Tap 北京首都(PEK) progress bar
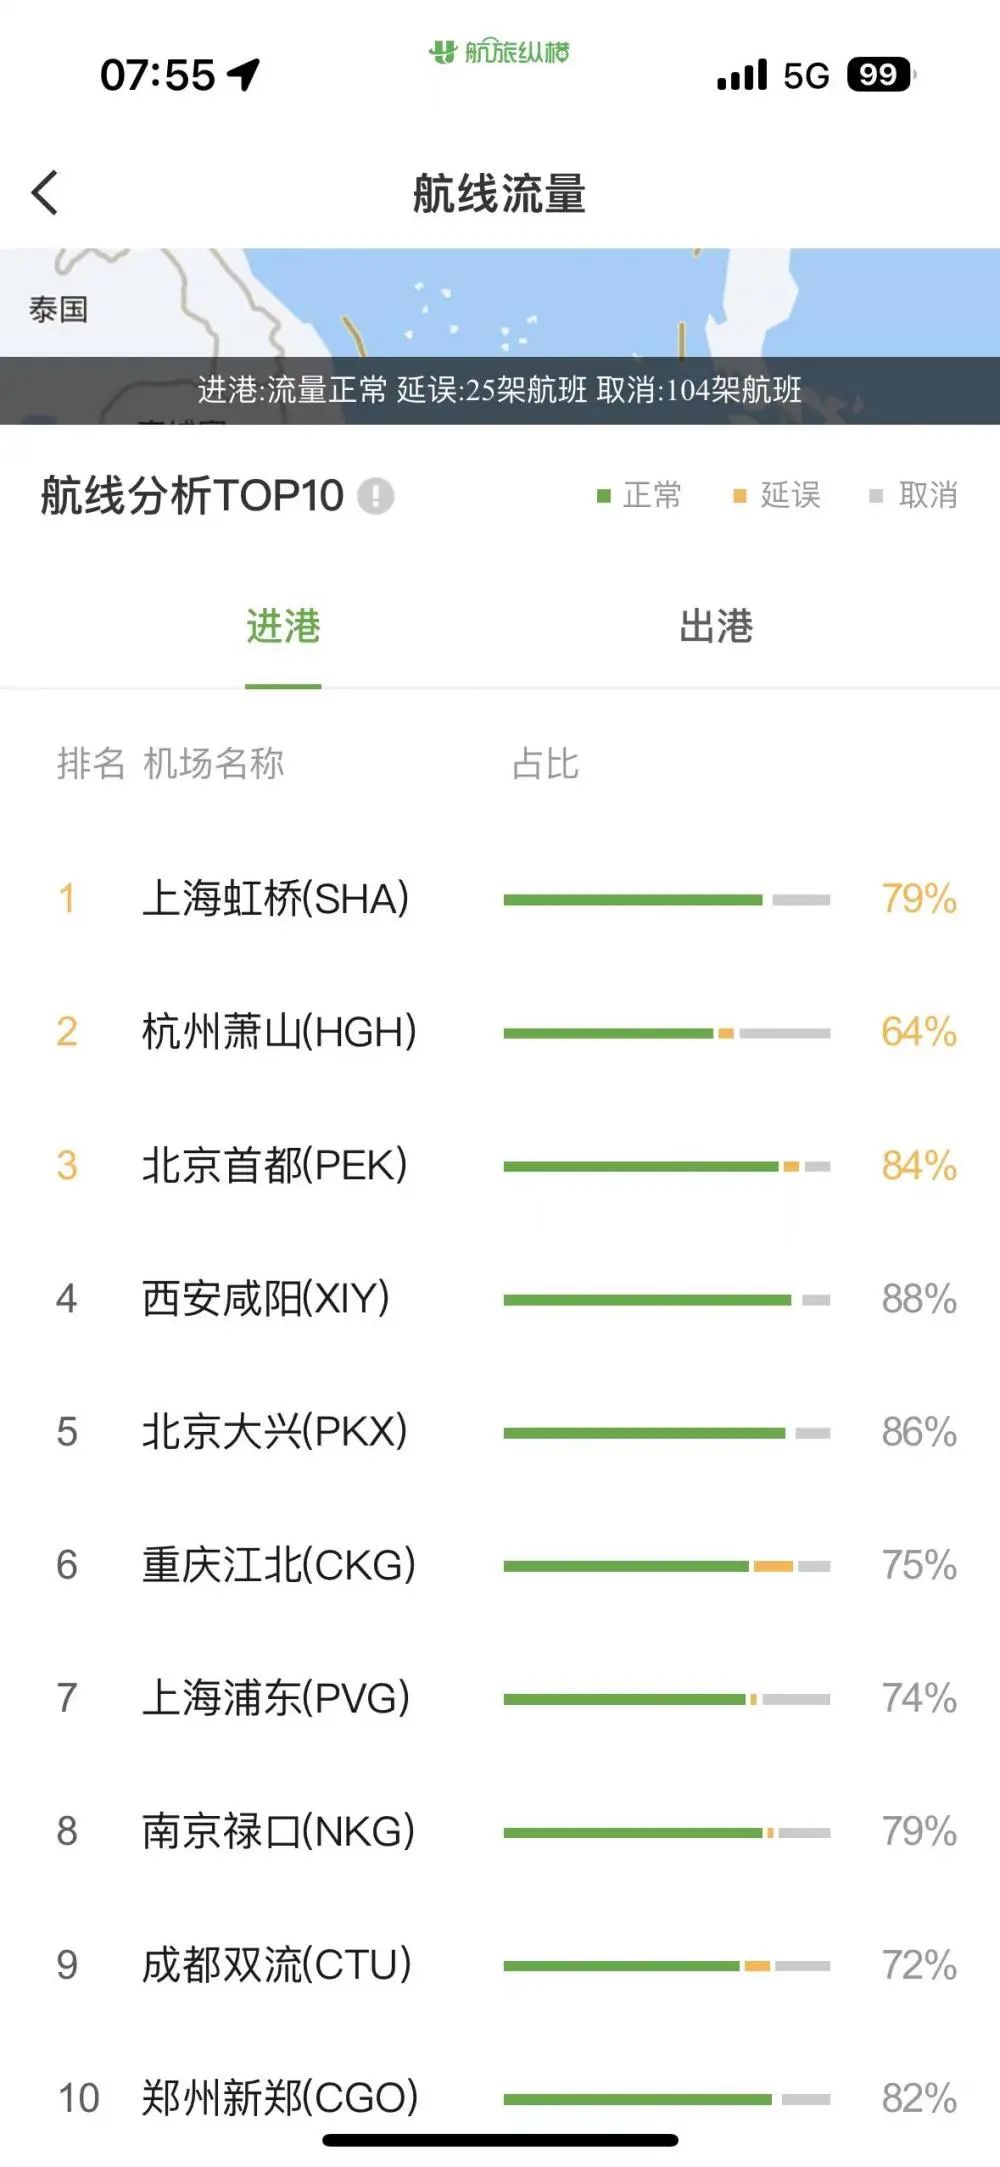 click(666, 1166)
